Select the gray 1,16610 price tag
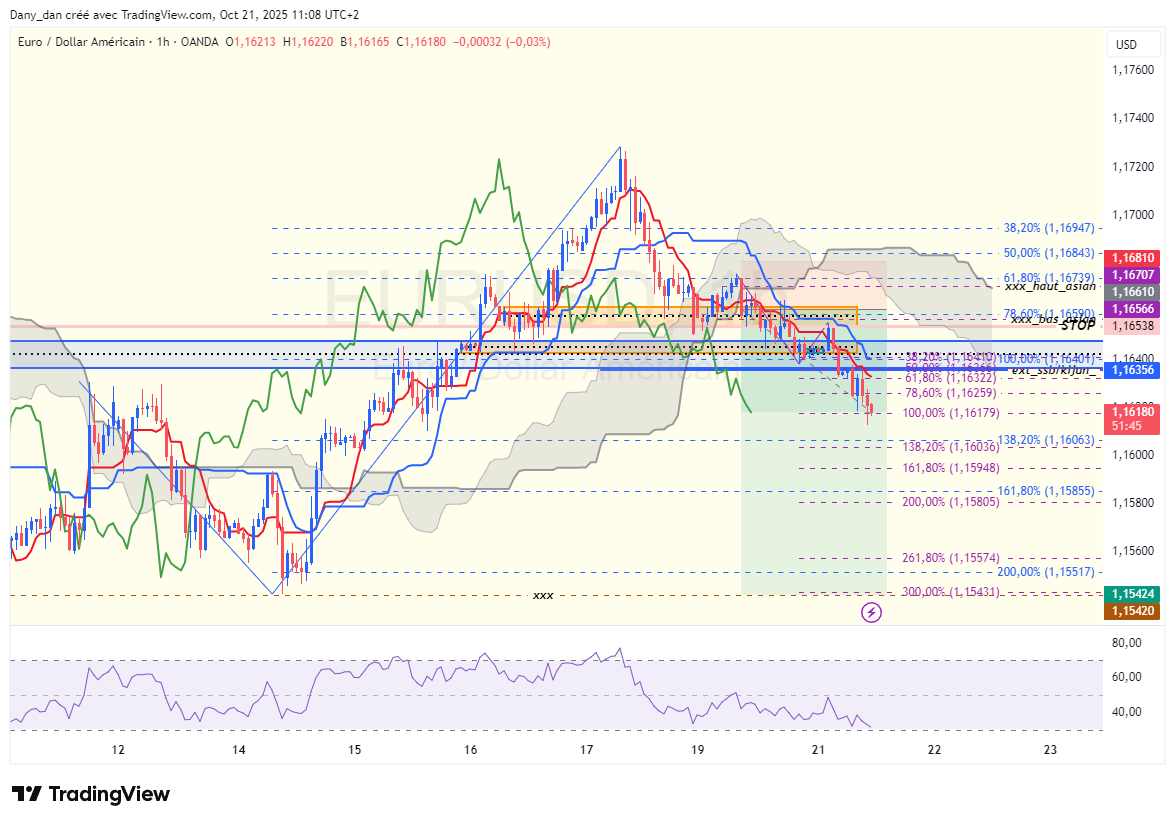Image resolution: width=1175 pixels, height=824 pixels. (1132, 292)
